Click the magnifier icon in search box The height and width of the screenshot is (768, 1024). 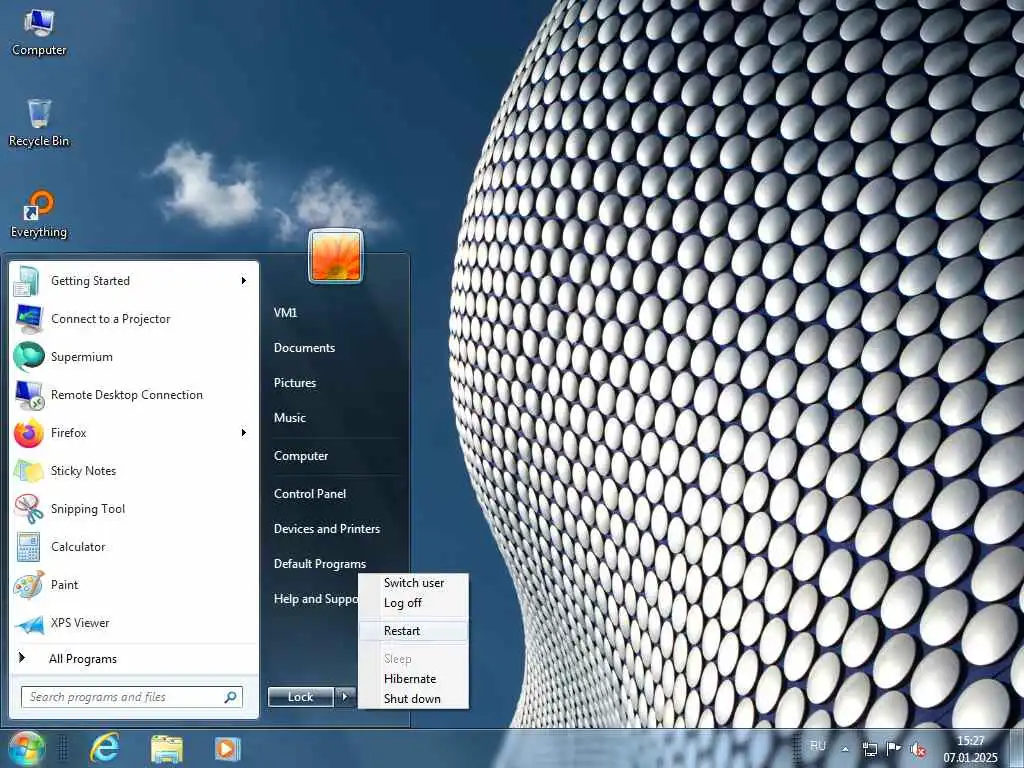pos(230,697)
